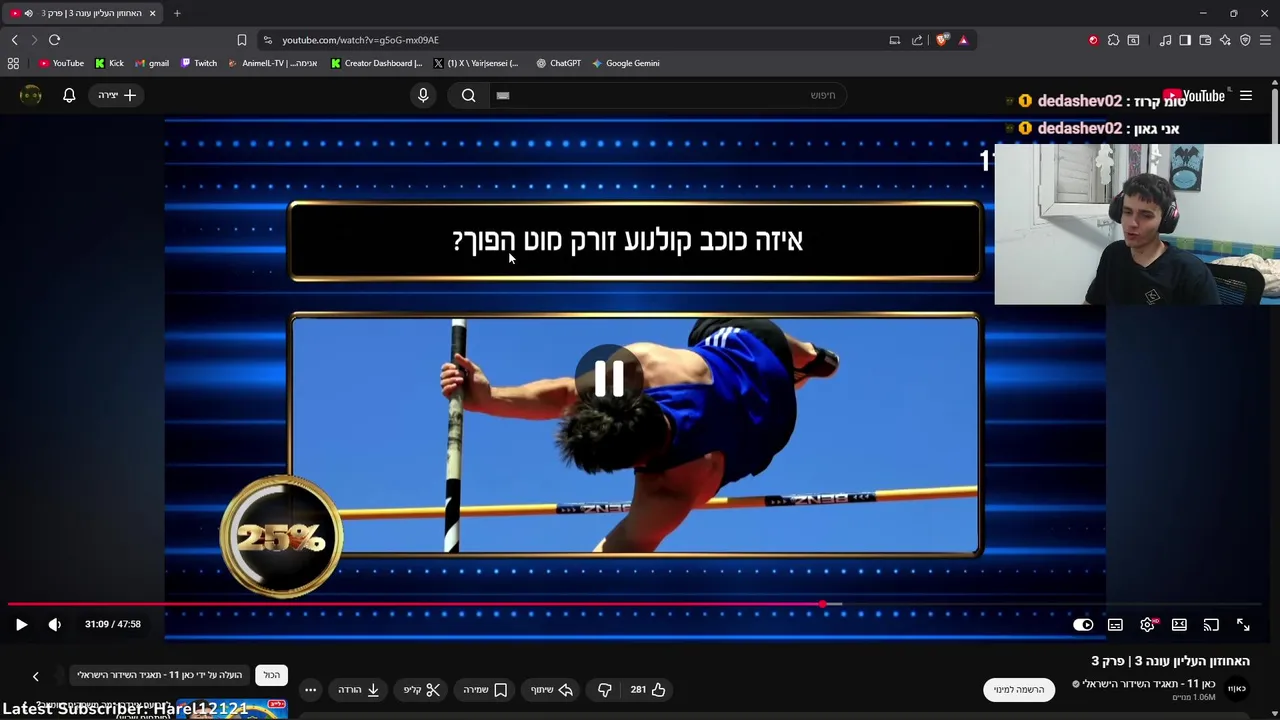The image size is (1280, 720).
Task: Select the הכול filter chip
Action: coord(272,675)
